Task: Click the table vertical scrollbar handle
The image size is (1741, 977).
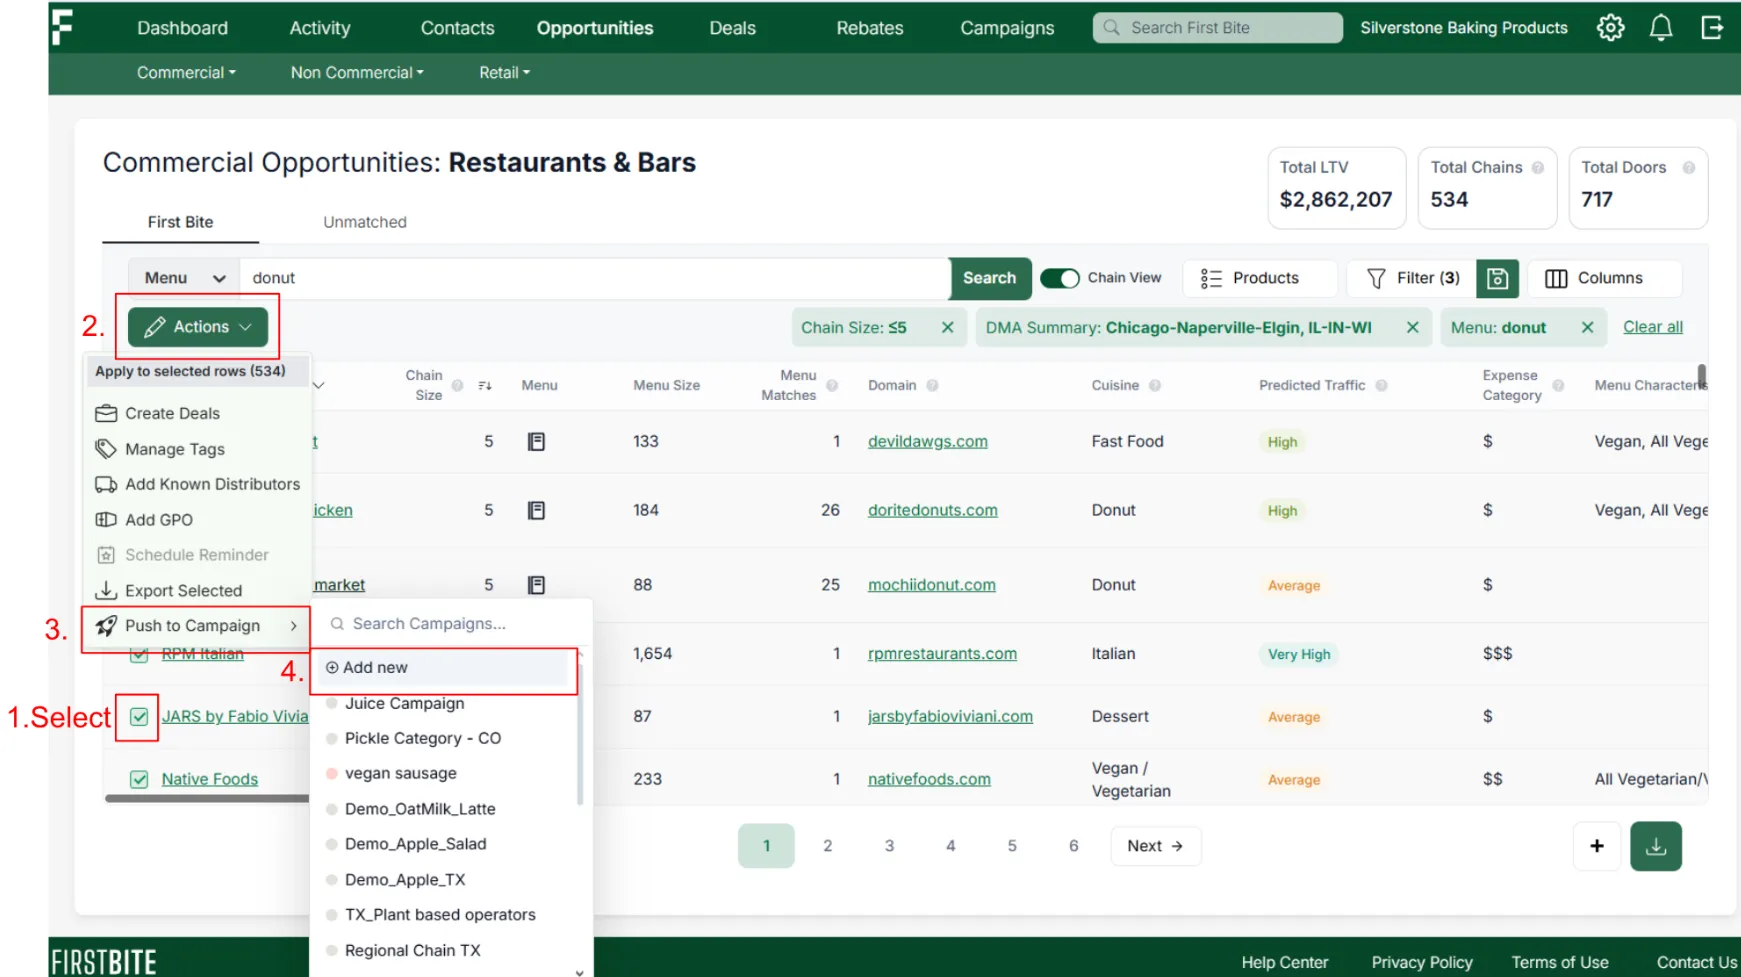Action: click(1701, 377)
